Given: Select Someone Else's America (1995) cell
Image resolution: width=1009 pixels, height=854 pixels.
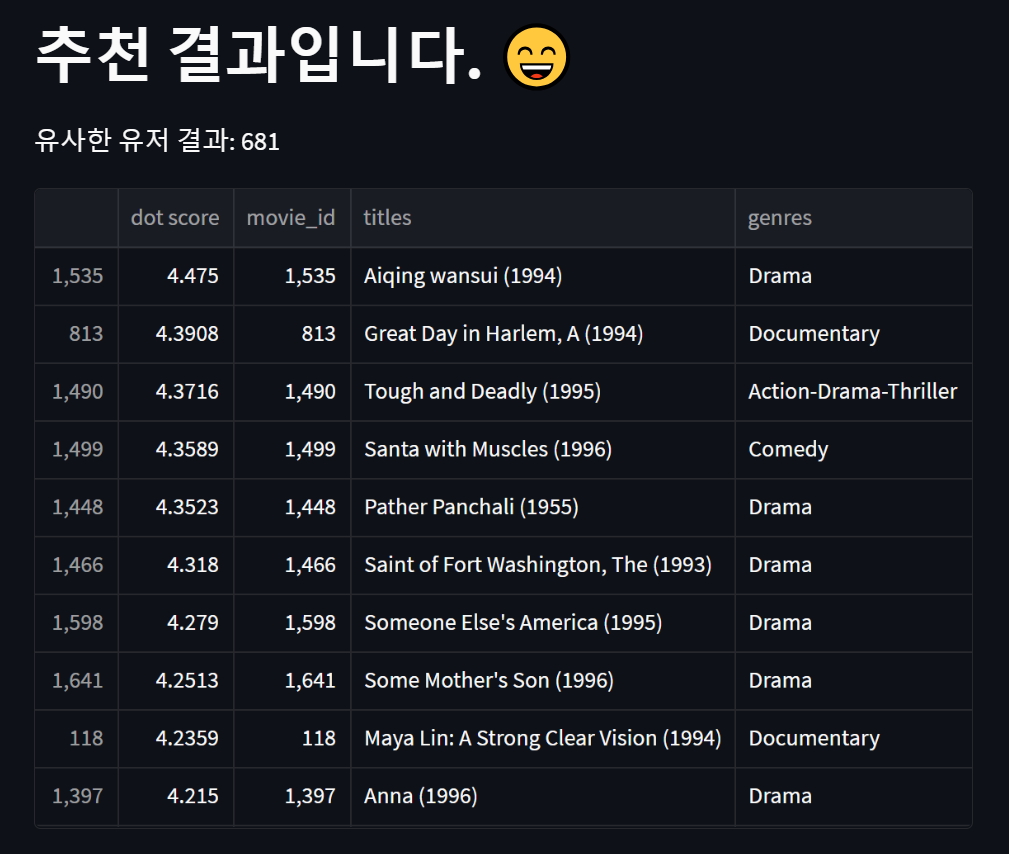Looking at the screenshot, I should click(543, 623).
